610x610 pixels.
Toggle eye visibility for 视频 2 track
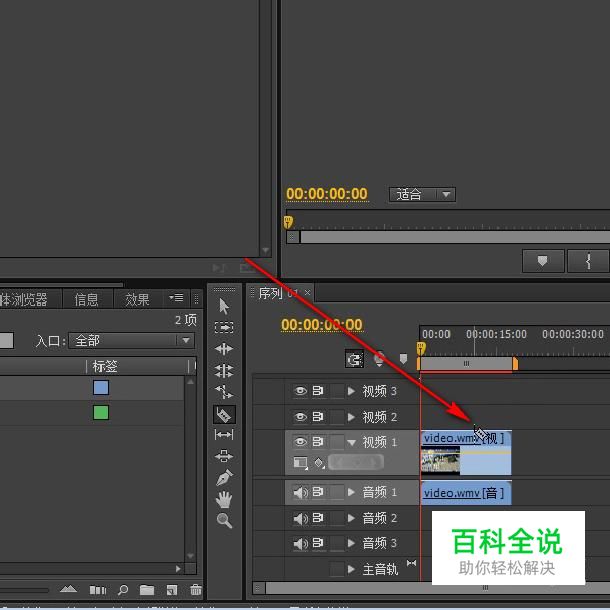tap(300, 417)
